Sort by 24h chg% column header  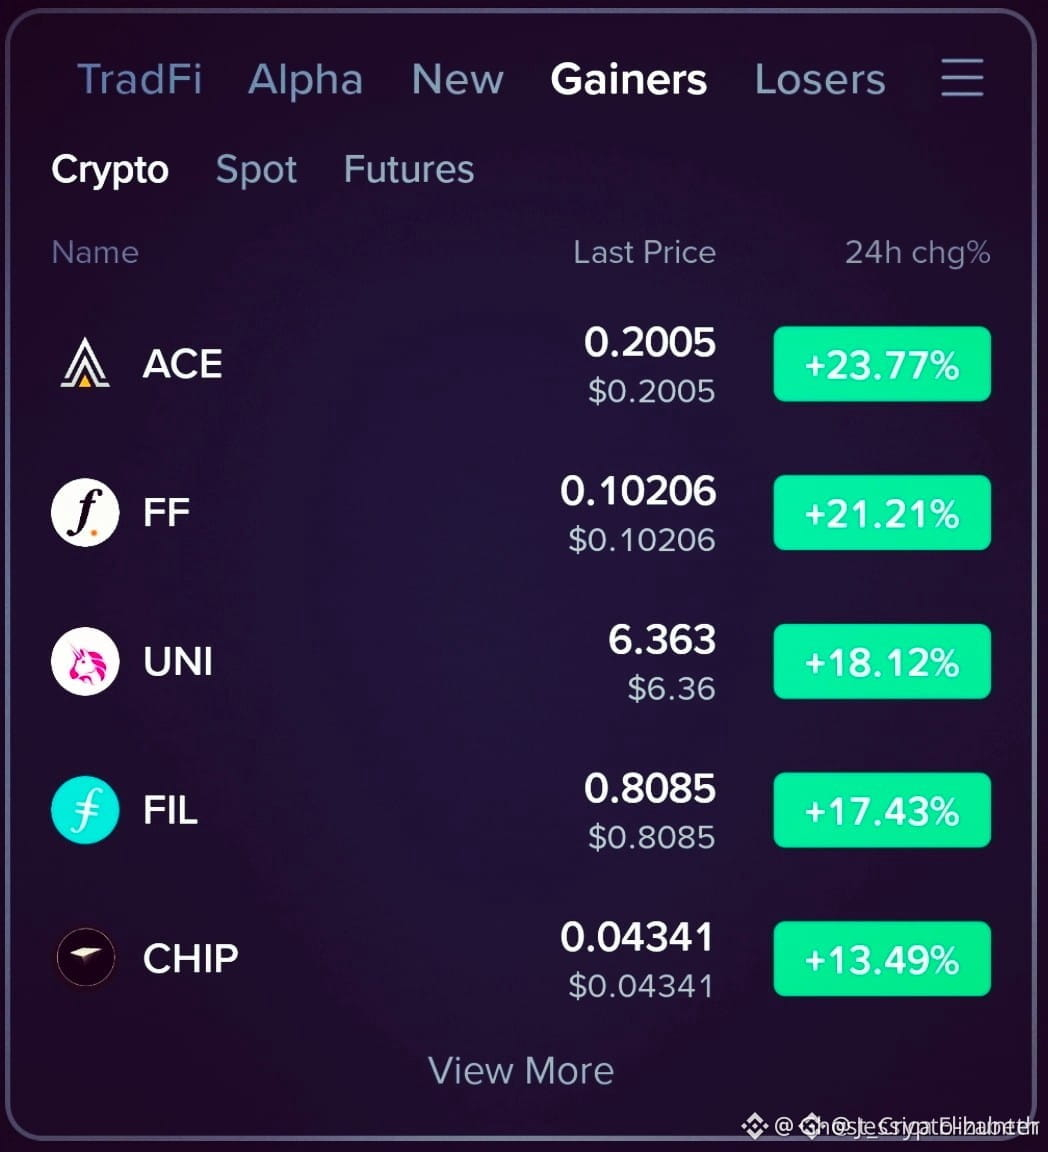[917, 252]
